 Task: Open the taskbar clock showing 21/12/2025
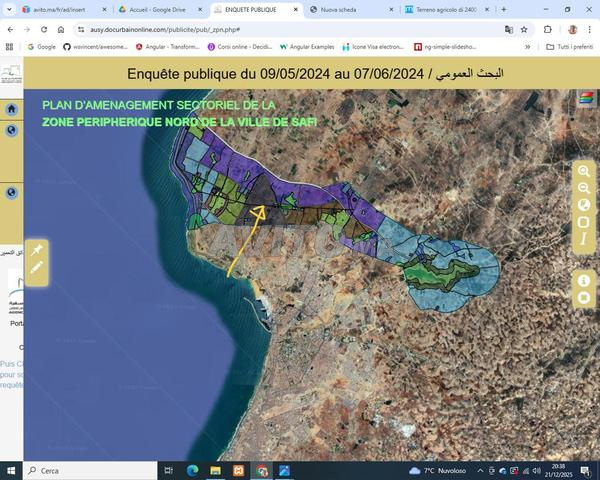pos(558,471)
